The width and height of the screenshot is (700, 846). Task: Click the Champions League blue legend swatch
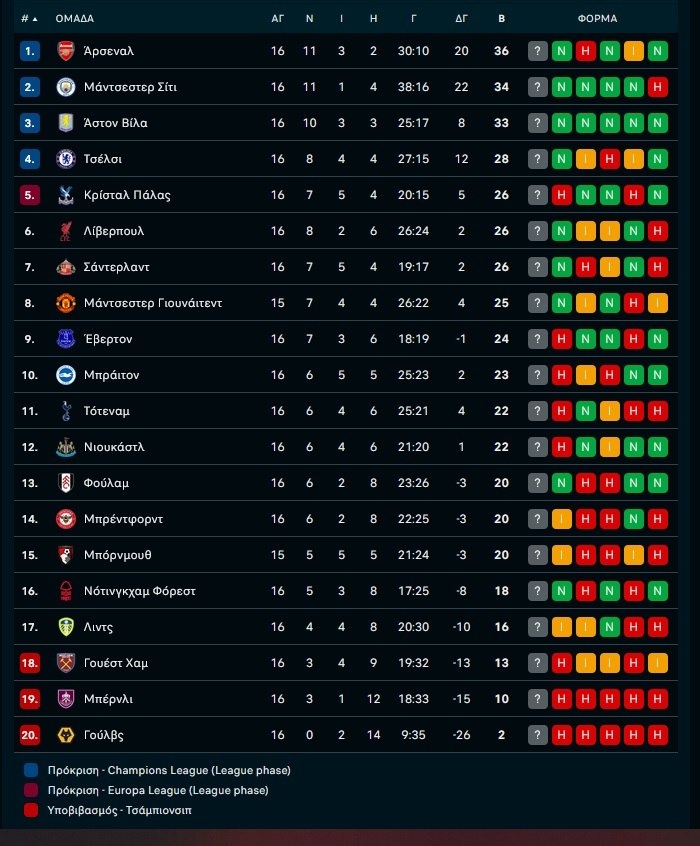click(31, 770)
